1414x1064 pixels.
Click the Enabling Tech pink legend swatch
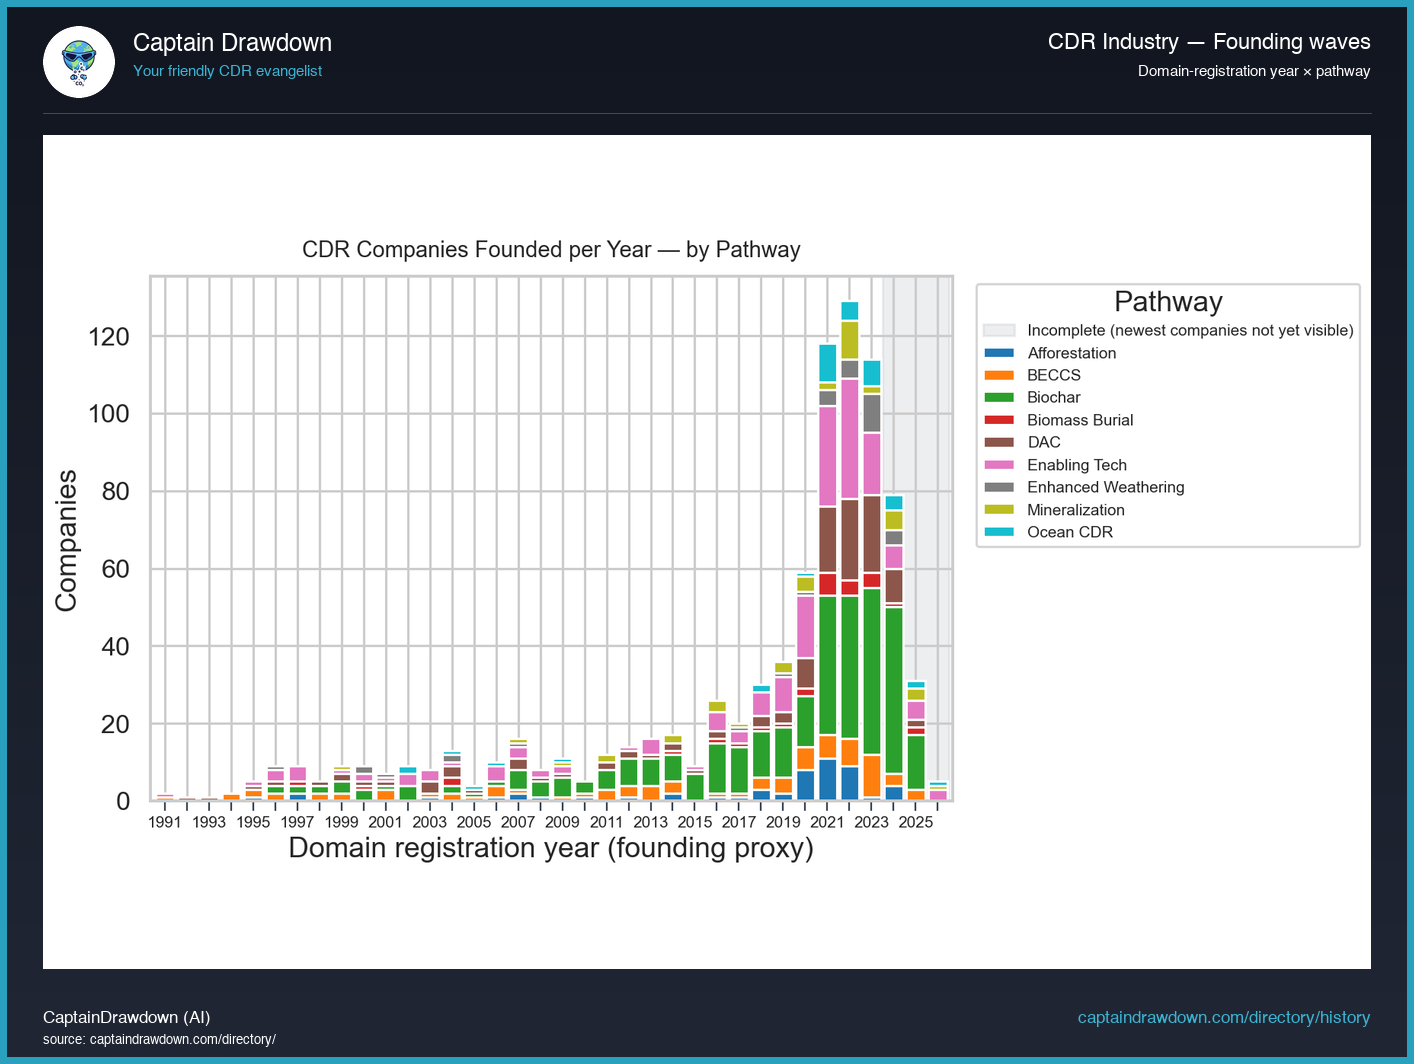[x=999, y=465]
